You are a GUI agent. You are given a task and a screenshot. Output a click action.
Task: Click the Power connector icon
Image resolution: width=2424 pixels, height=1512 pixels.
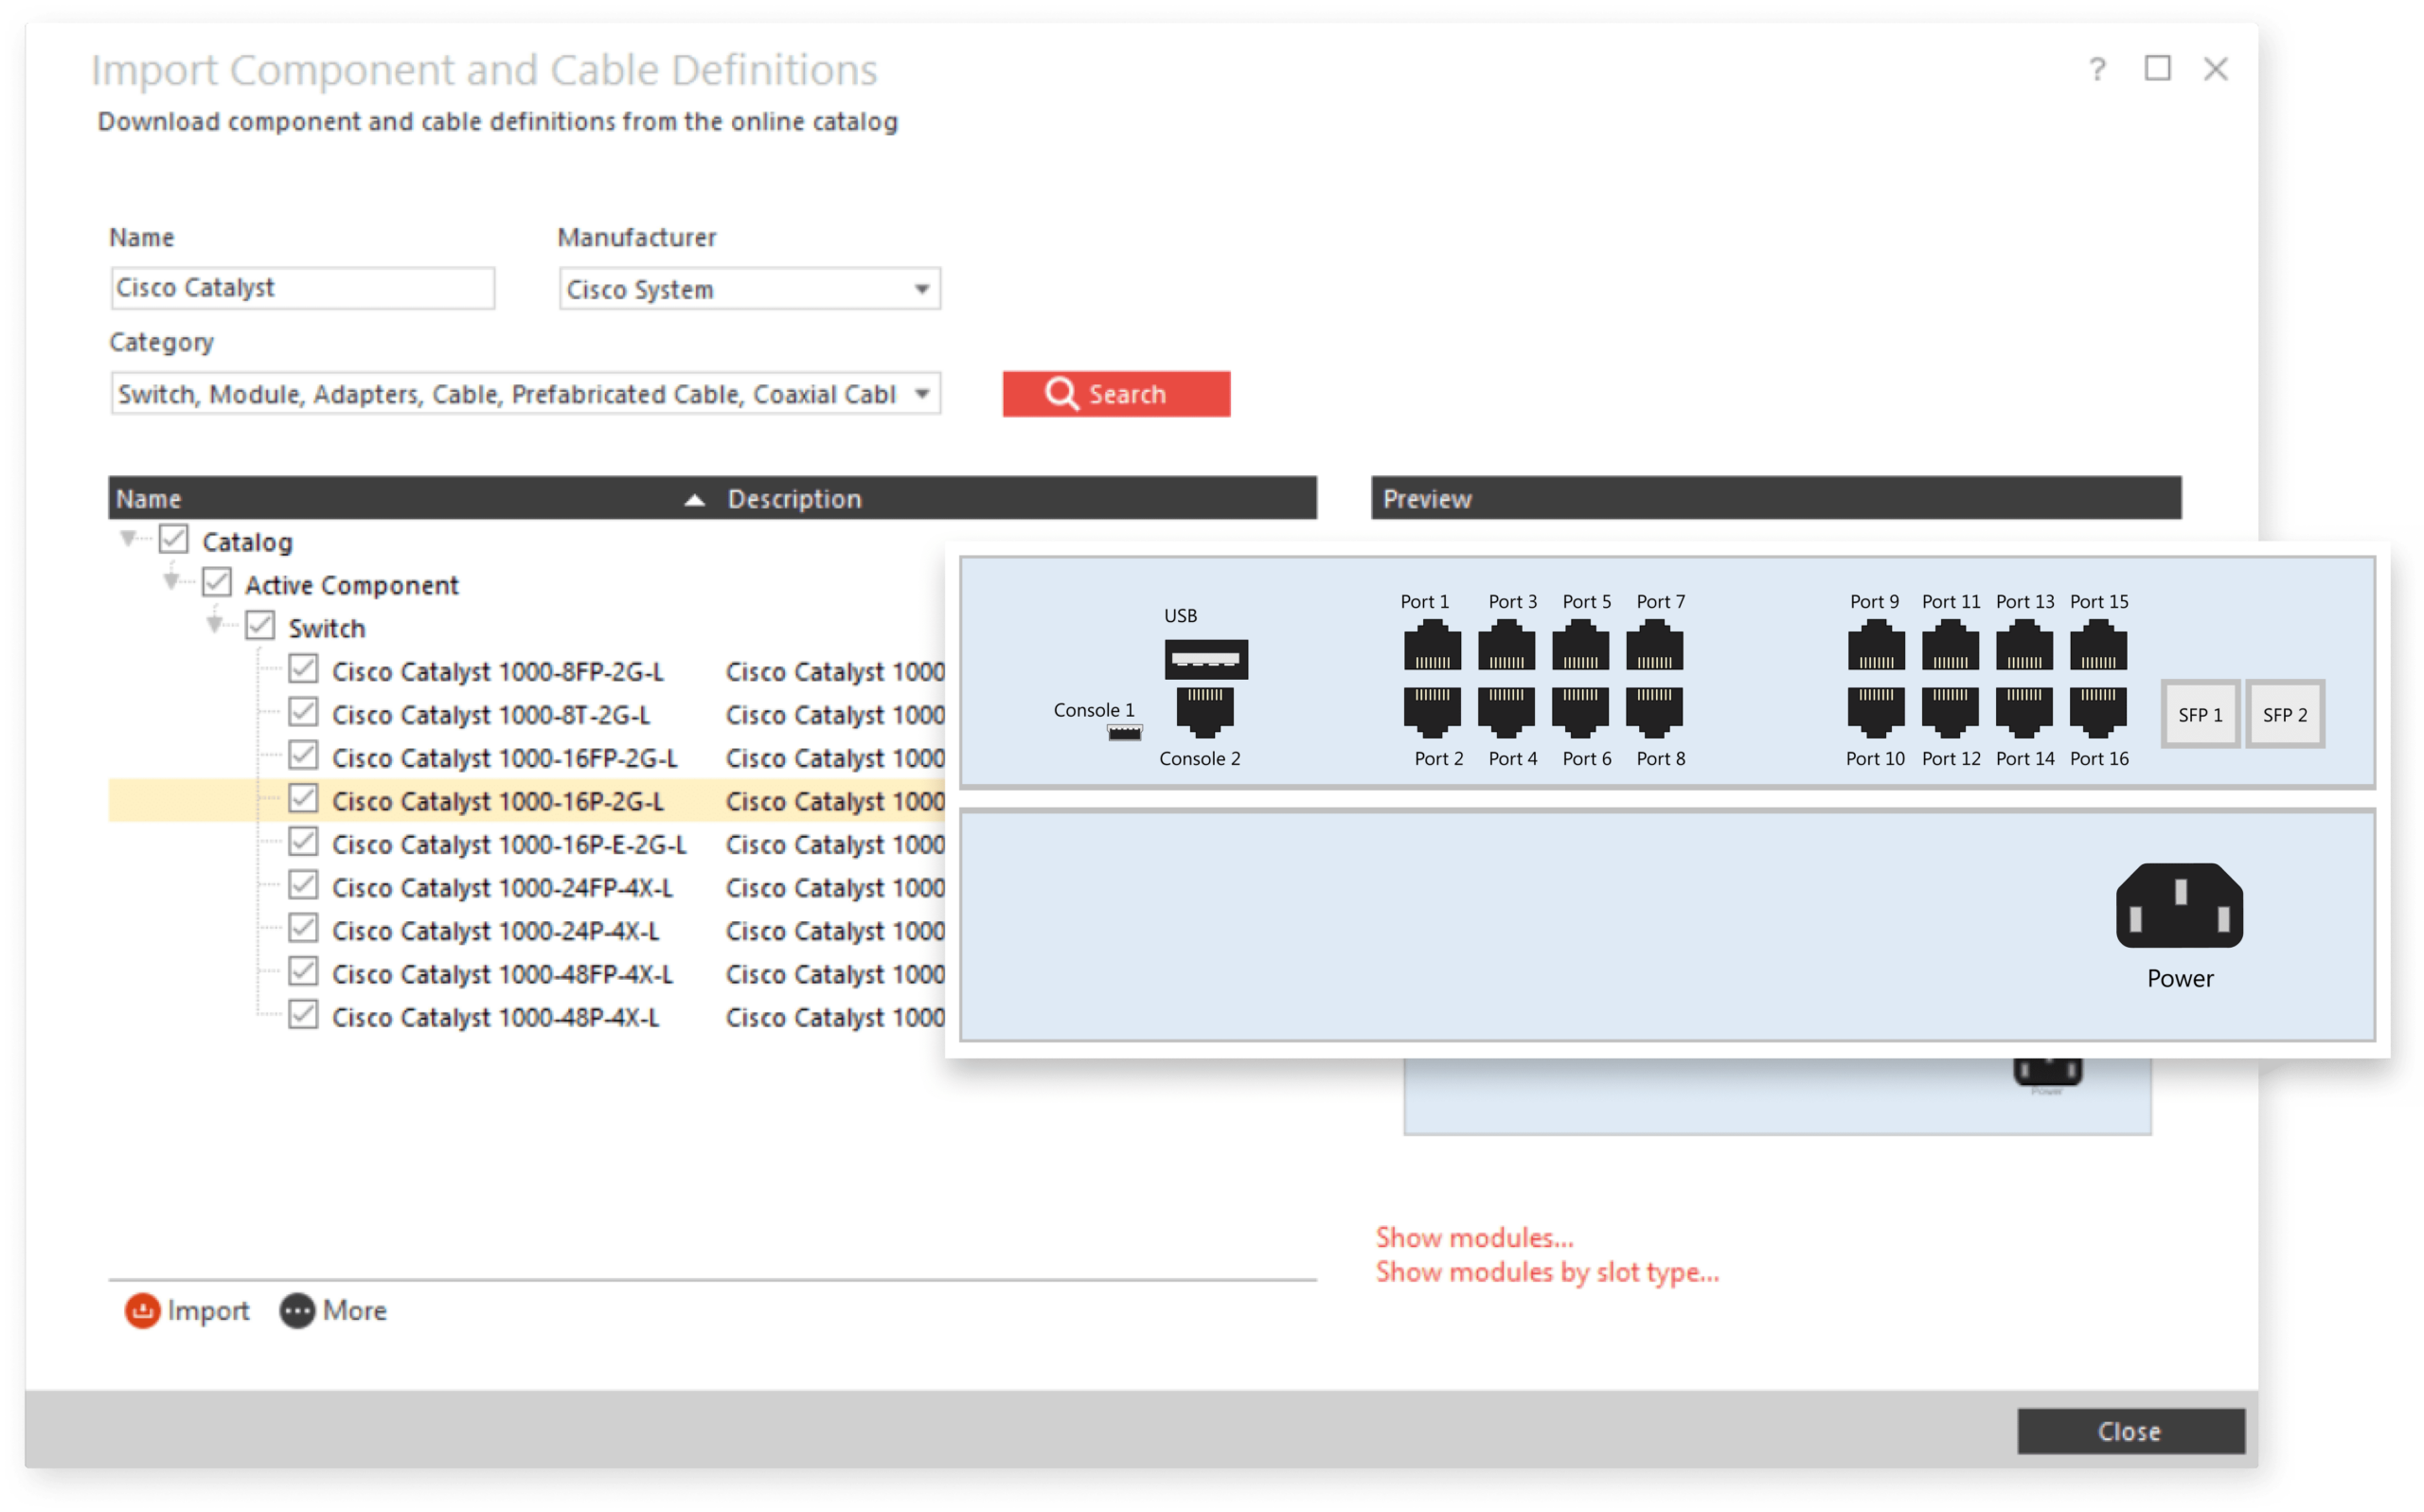pos(2179,905)
